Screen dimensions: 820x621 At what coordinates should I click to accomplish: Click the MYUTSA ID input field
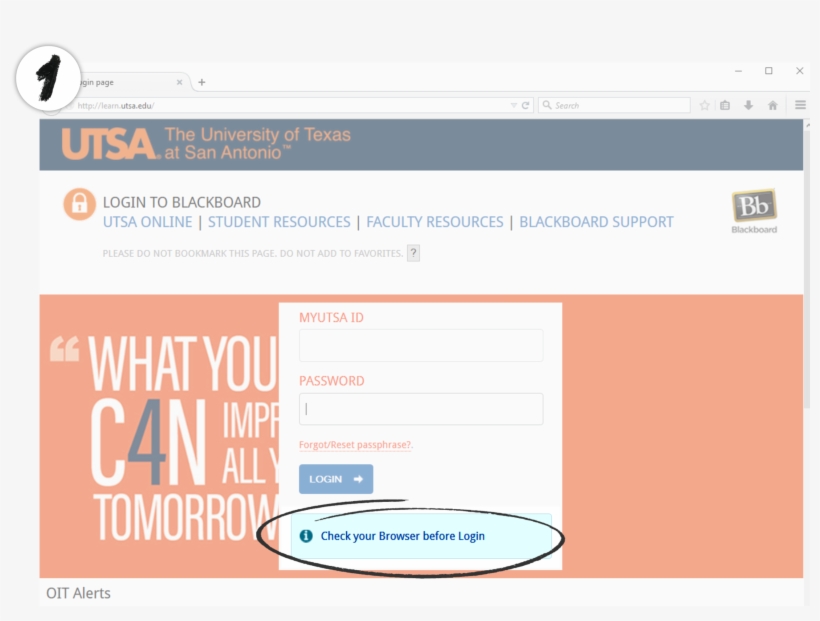[421, 345]
